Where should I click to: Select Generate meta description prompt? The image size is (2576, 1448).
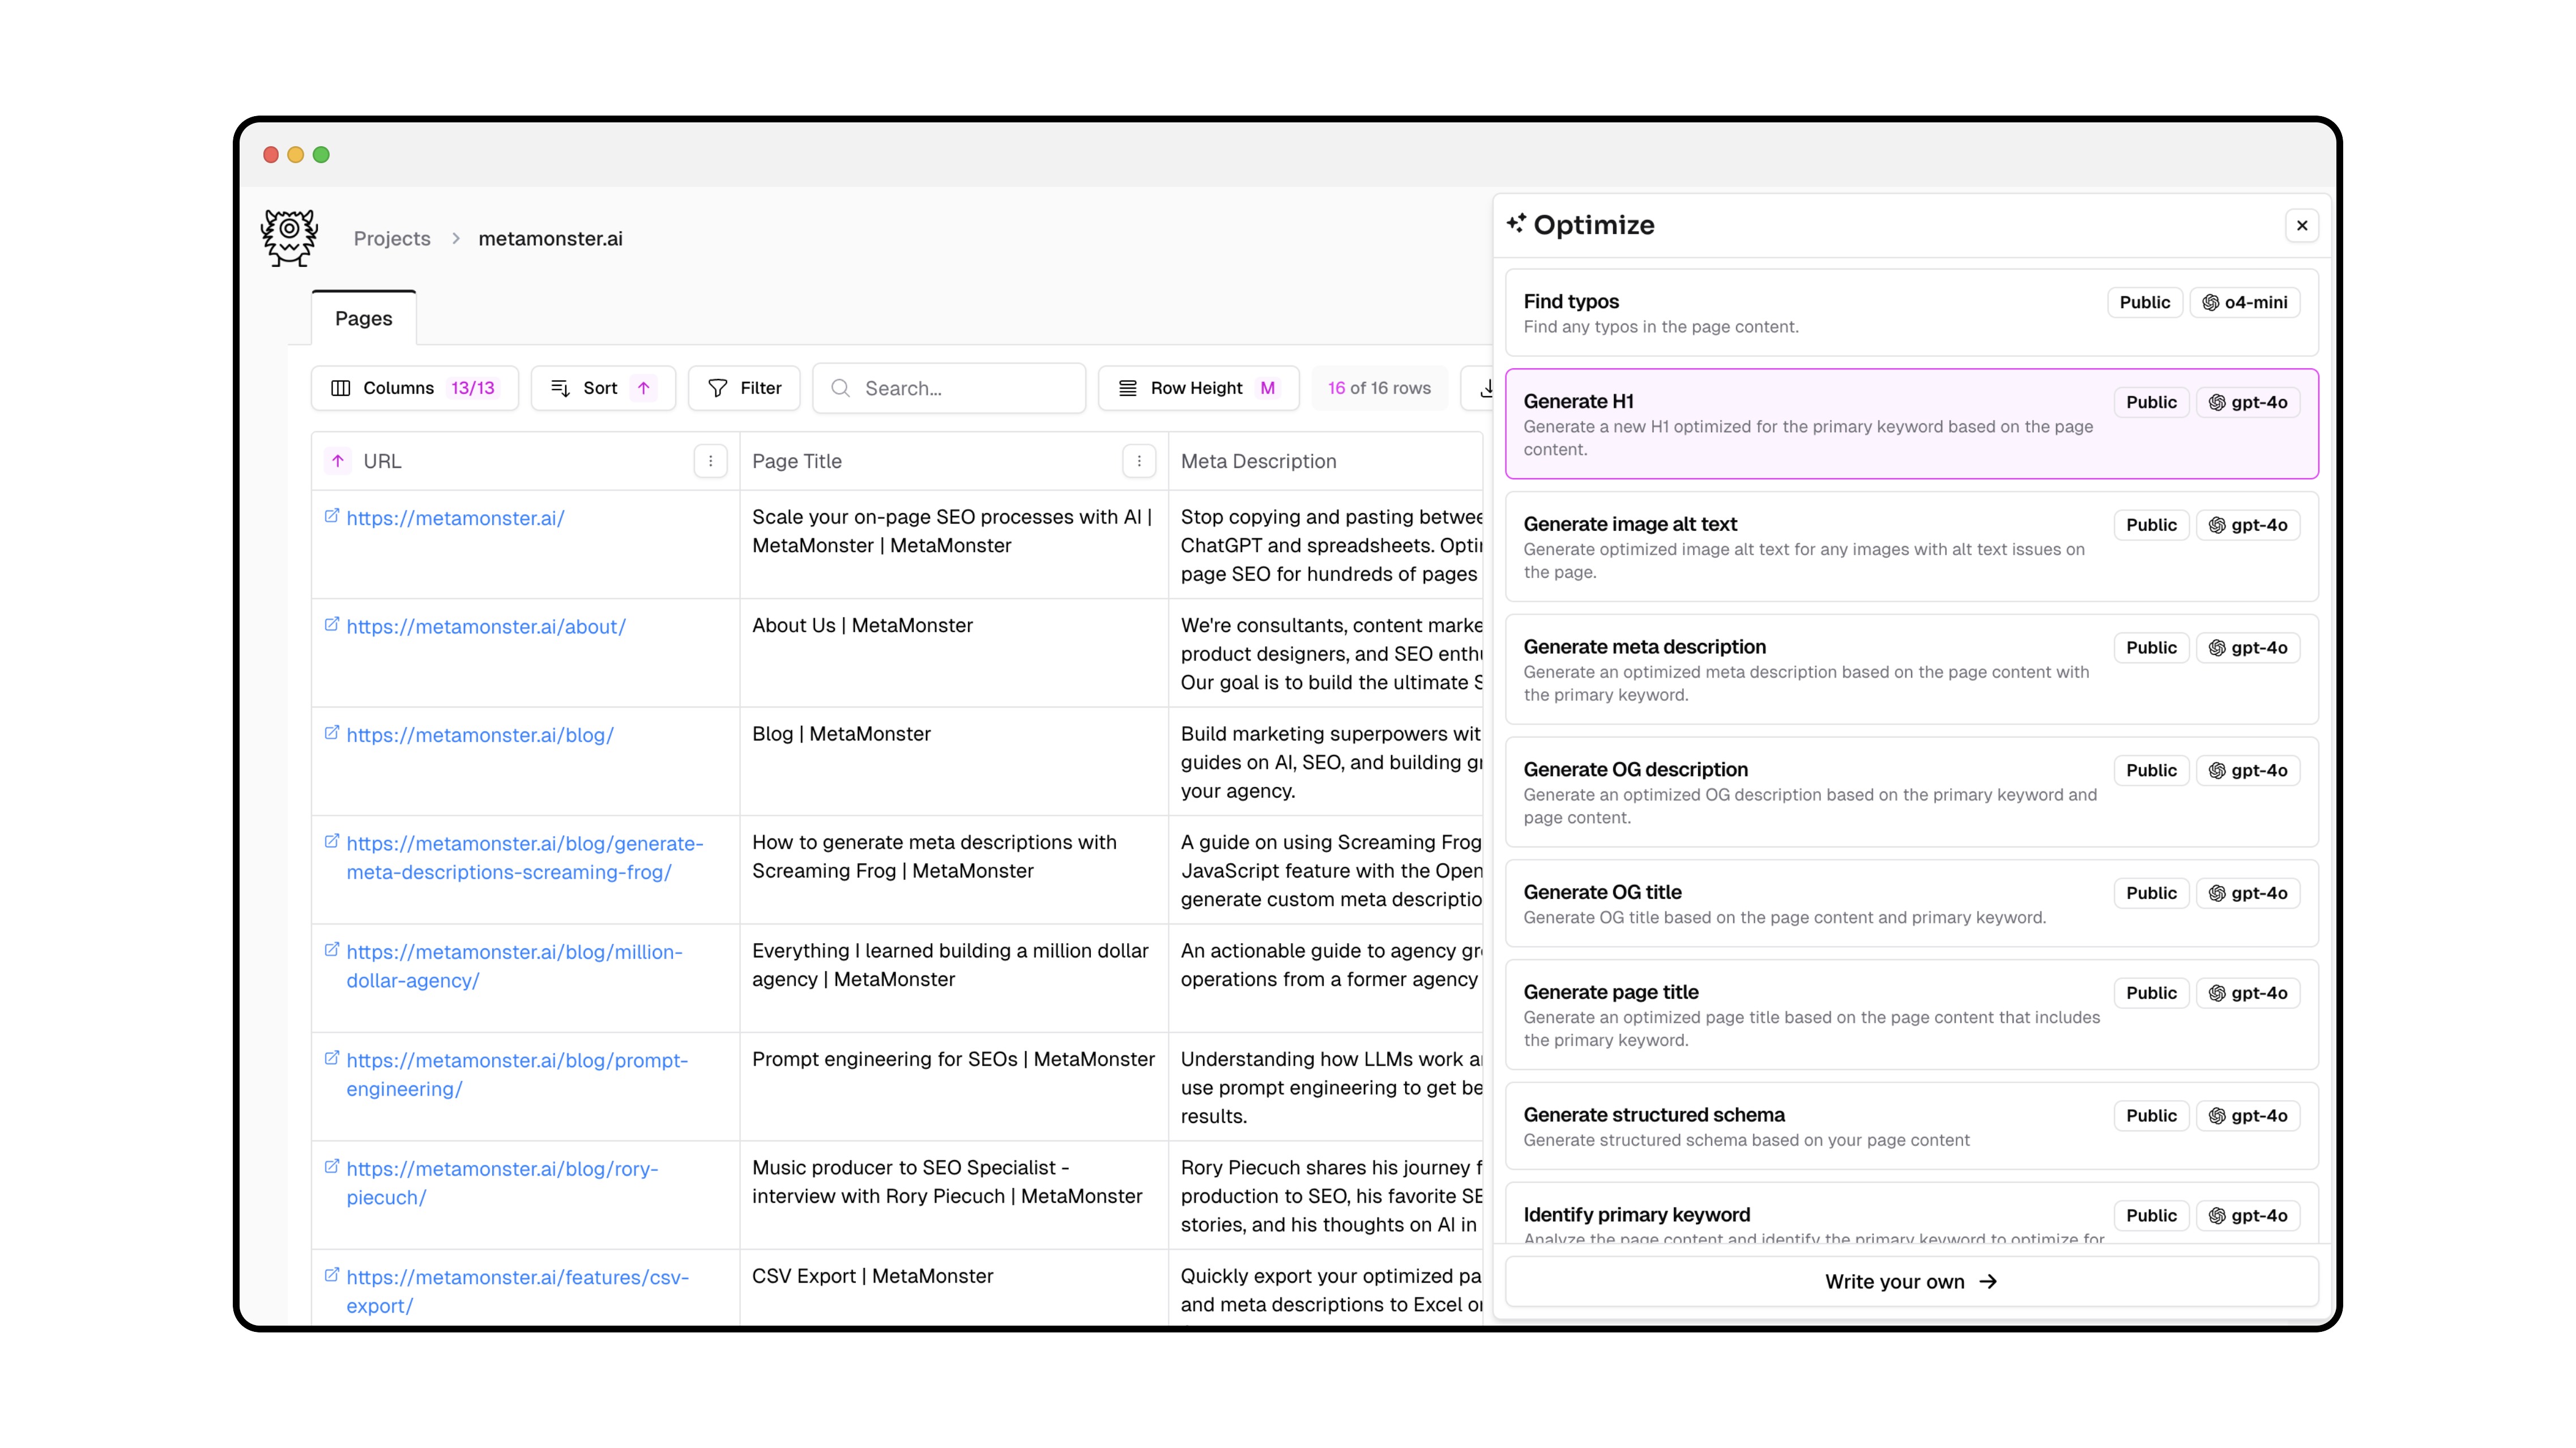(x=1911, y=670)
